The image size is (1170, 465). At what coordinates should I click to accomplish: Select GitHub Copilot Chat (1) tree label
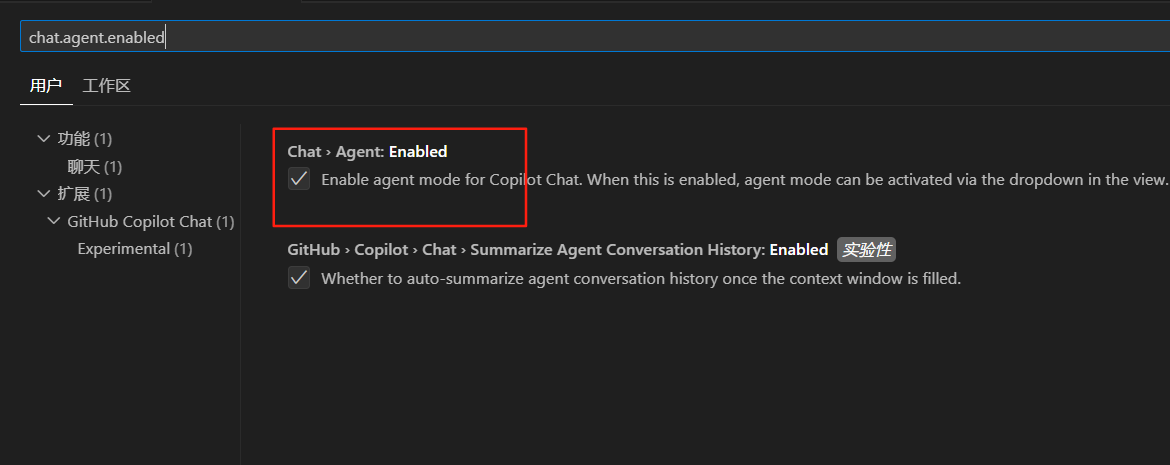tap(151, 222)
